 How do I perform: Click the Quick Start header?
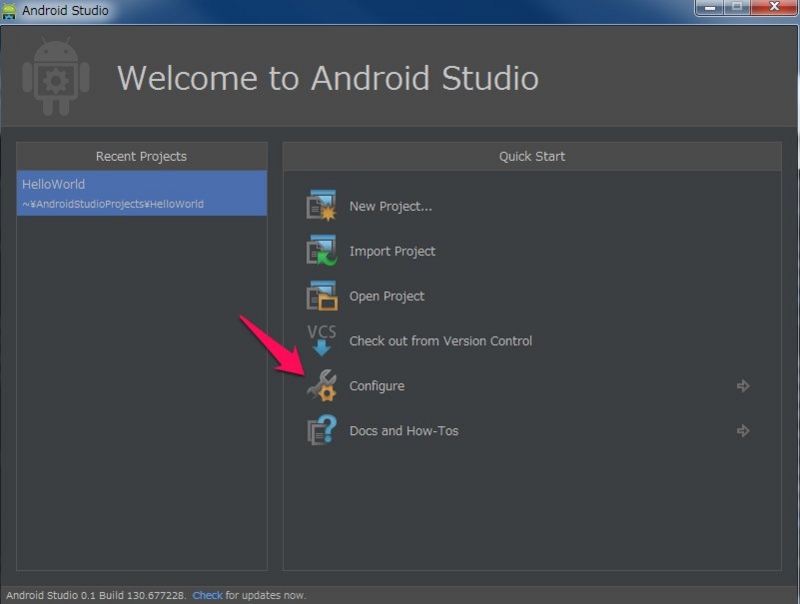[532, 156]
